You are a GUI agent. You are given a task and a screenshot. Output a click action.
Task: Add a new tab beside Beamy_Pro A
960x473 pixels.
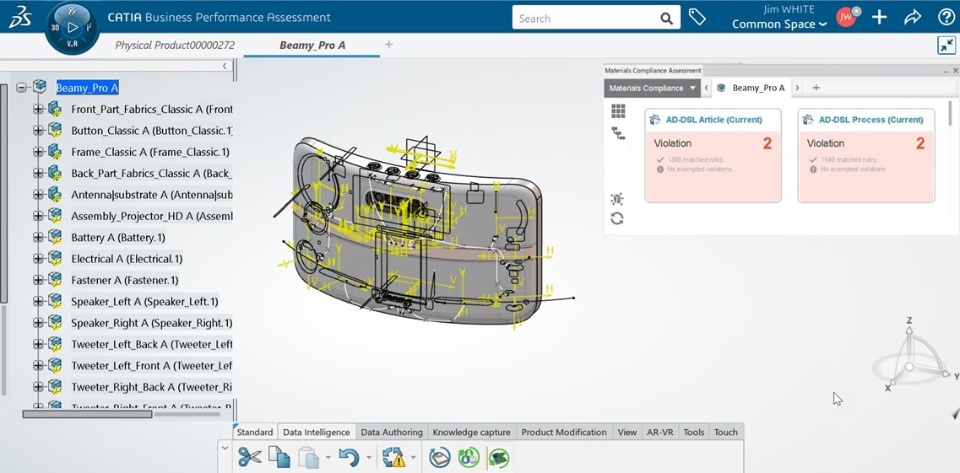click(x=389, y=44)
